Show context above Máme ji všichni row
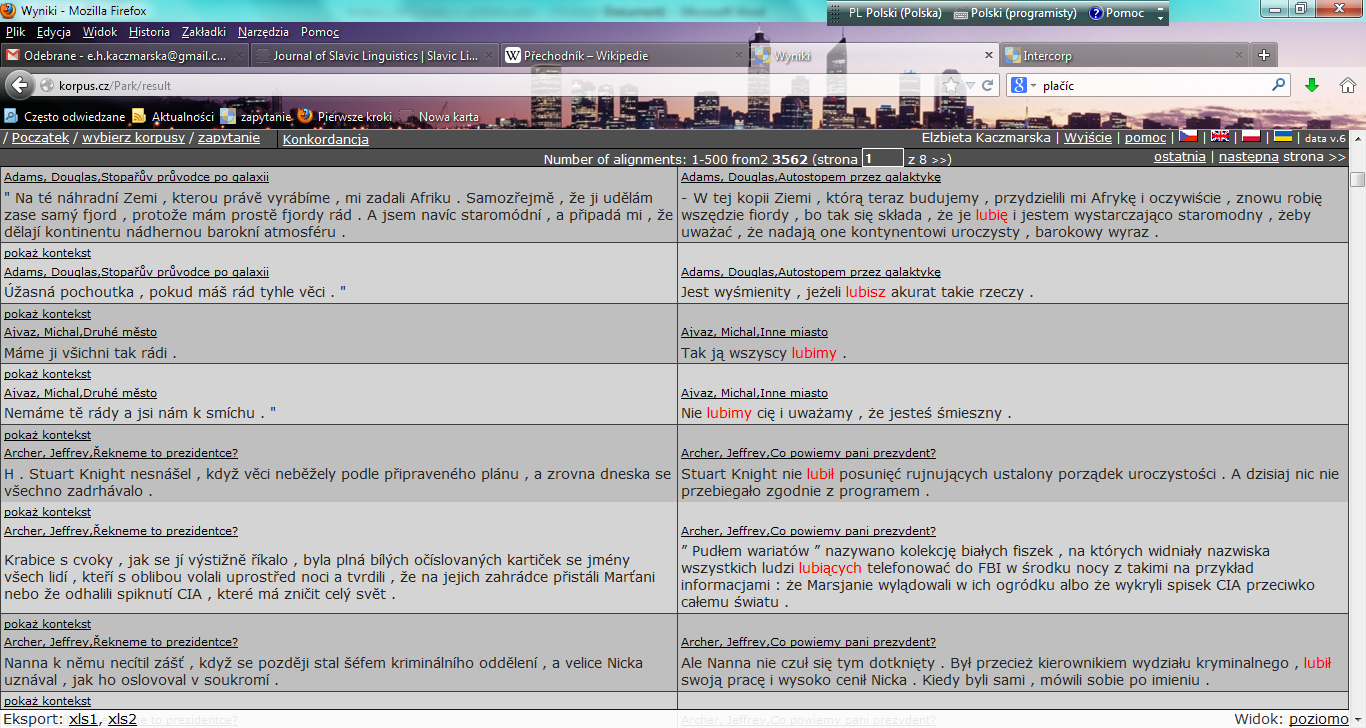 coord(47,314)
